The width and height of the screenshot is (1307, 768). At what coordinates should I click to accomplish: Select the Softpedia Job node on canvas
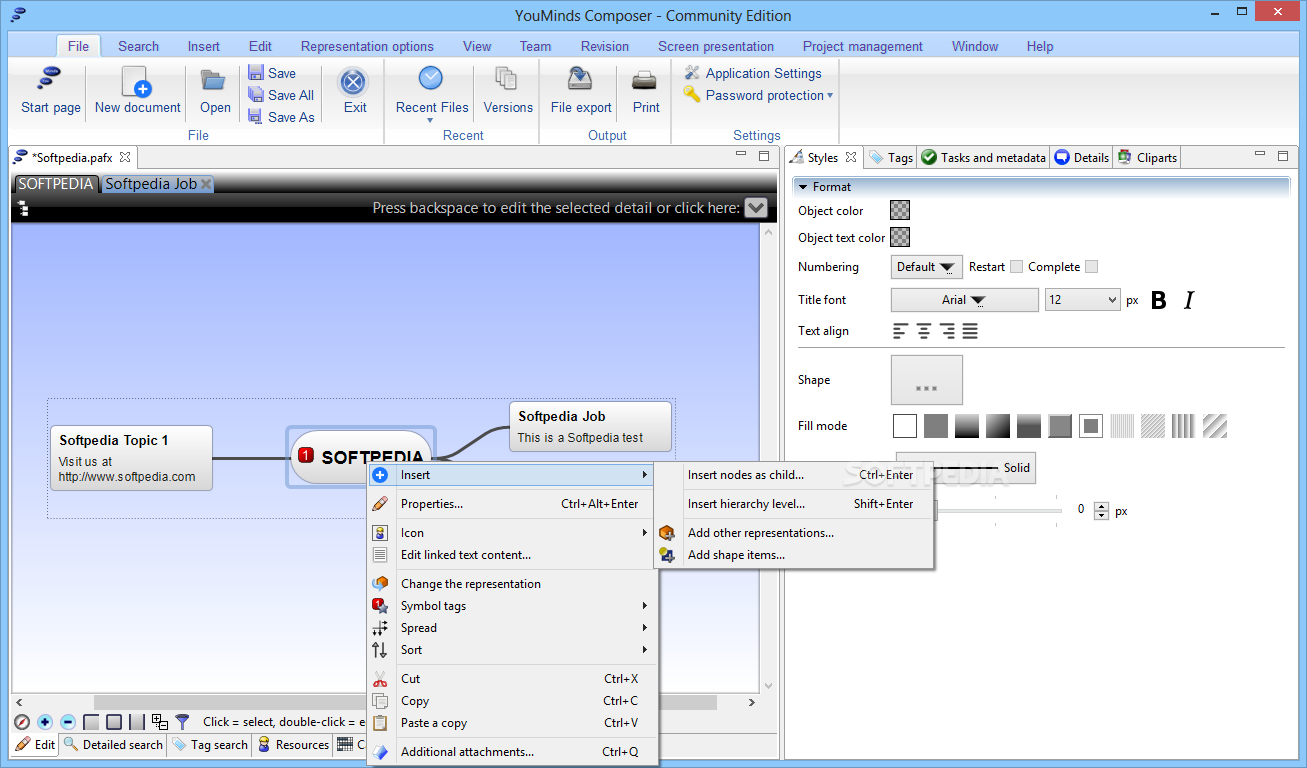(591, 426)
